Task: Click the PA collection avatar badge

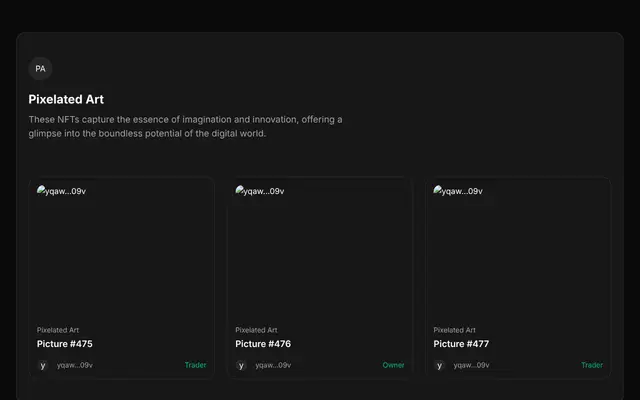Action: tap(40, 69)
